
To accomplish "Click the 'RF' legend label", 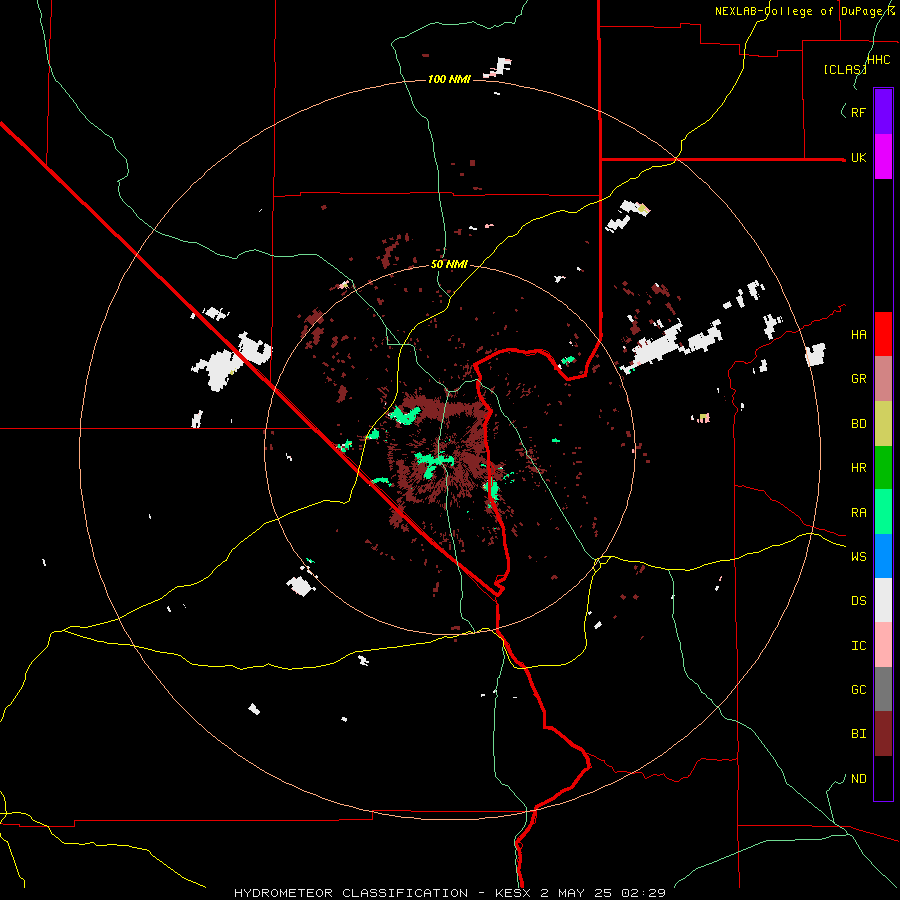I will [x=858, y=112].
